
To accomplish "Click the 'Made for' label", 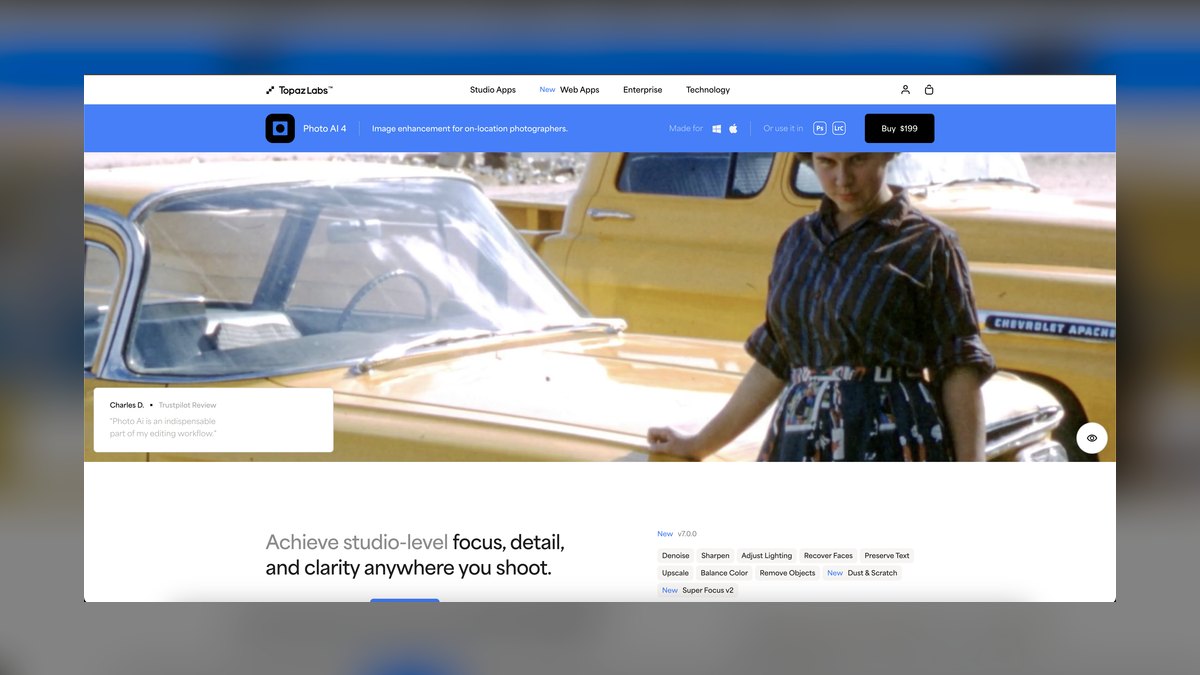I will click(686, 129).
